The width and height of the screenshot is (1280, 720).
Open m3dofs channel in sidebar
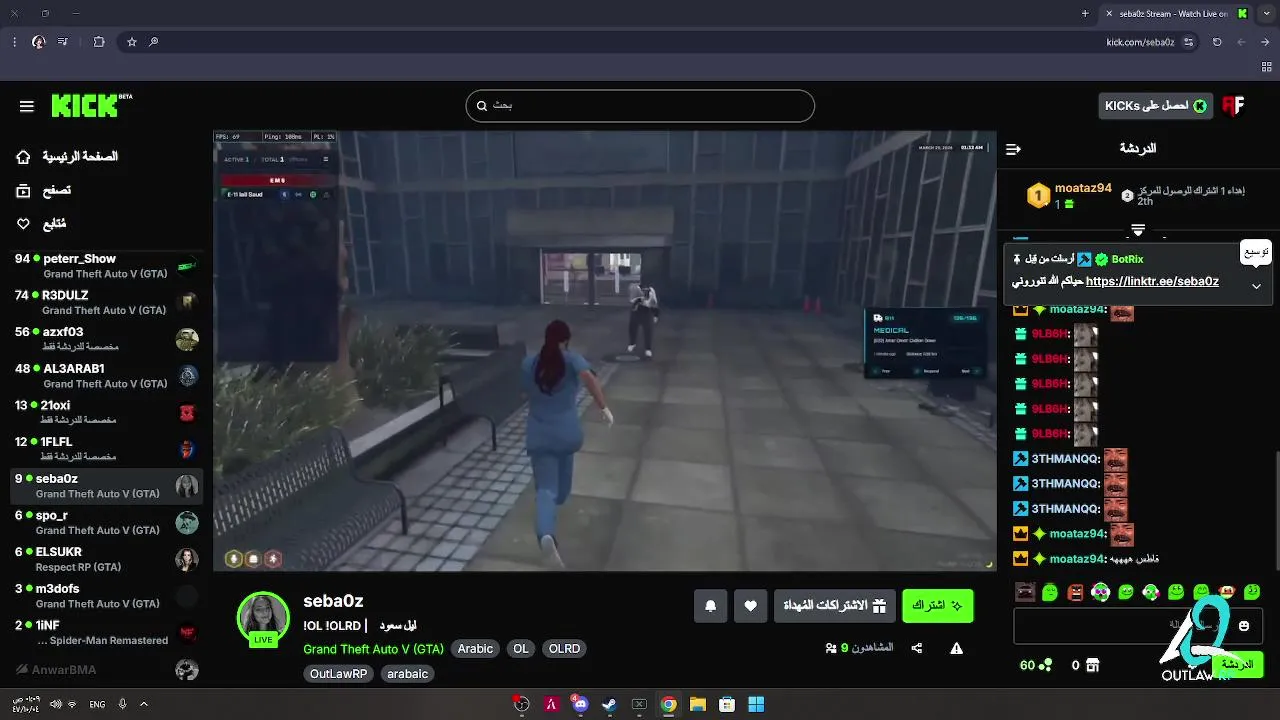106,596
